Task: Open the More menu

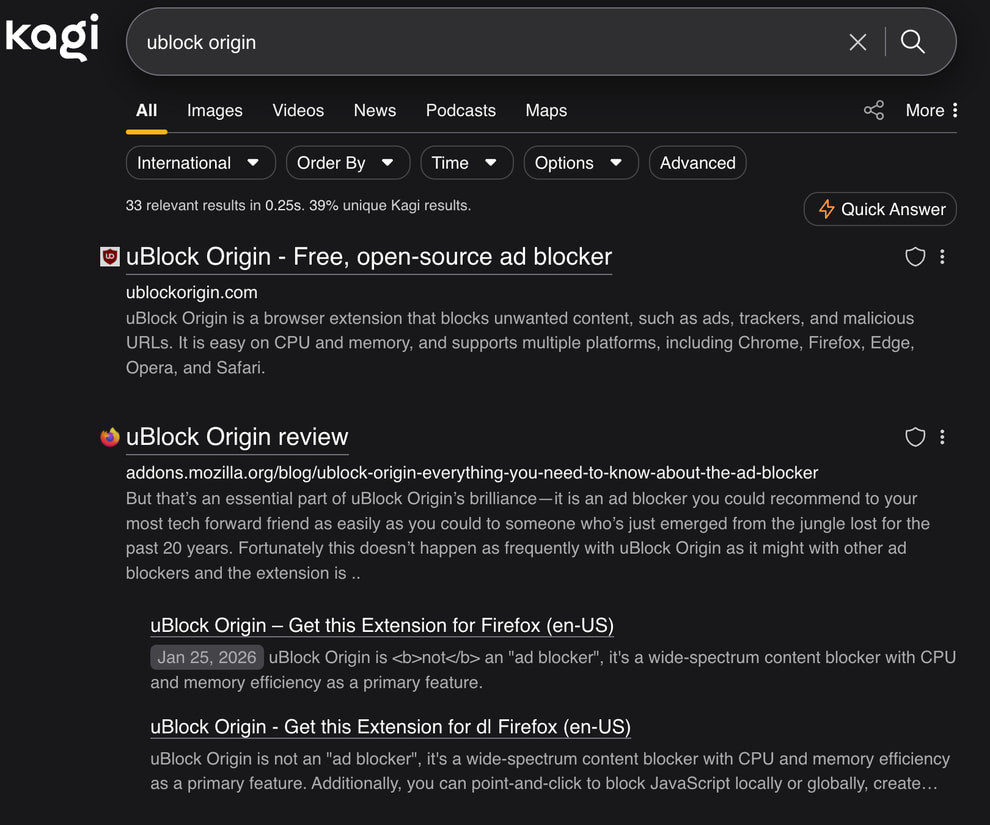Action: 931,111
